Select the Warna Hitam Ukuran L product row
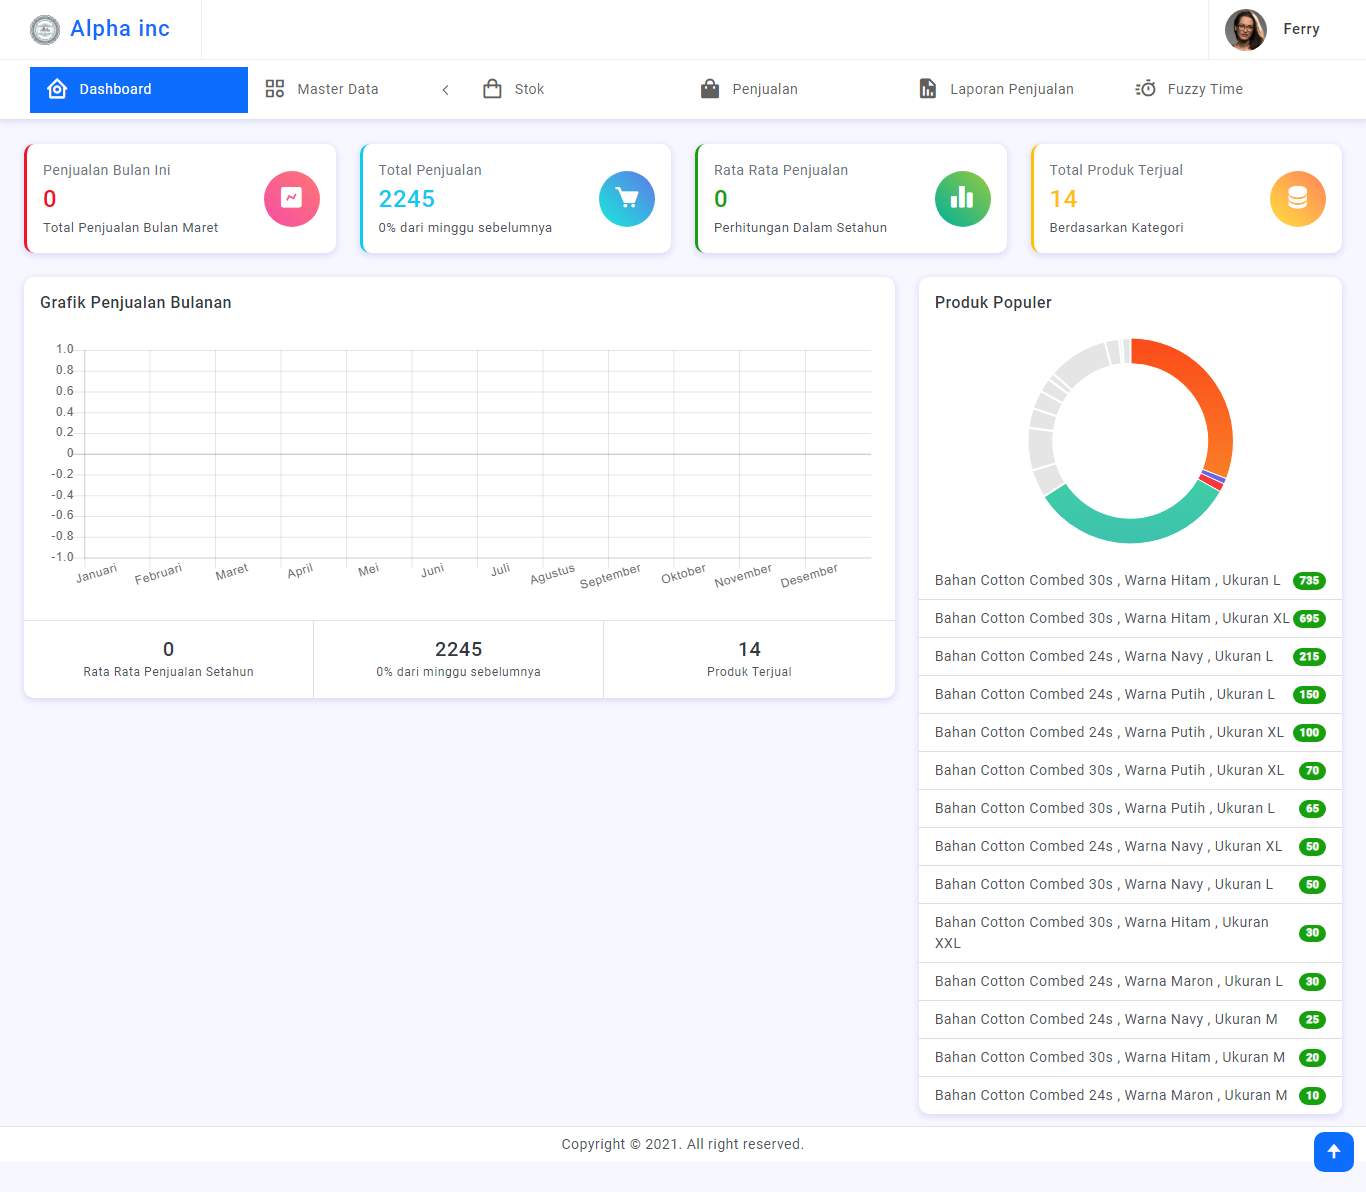The image size is (1366, 1192). pyautogui.click(x=1107, y=580)
